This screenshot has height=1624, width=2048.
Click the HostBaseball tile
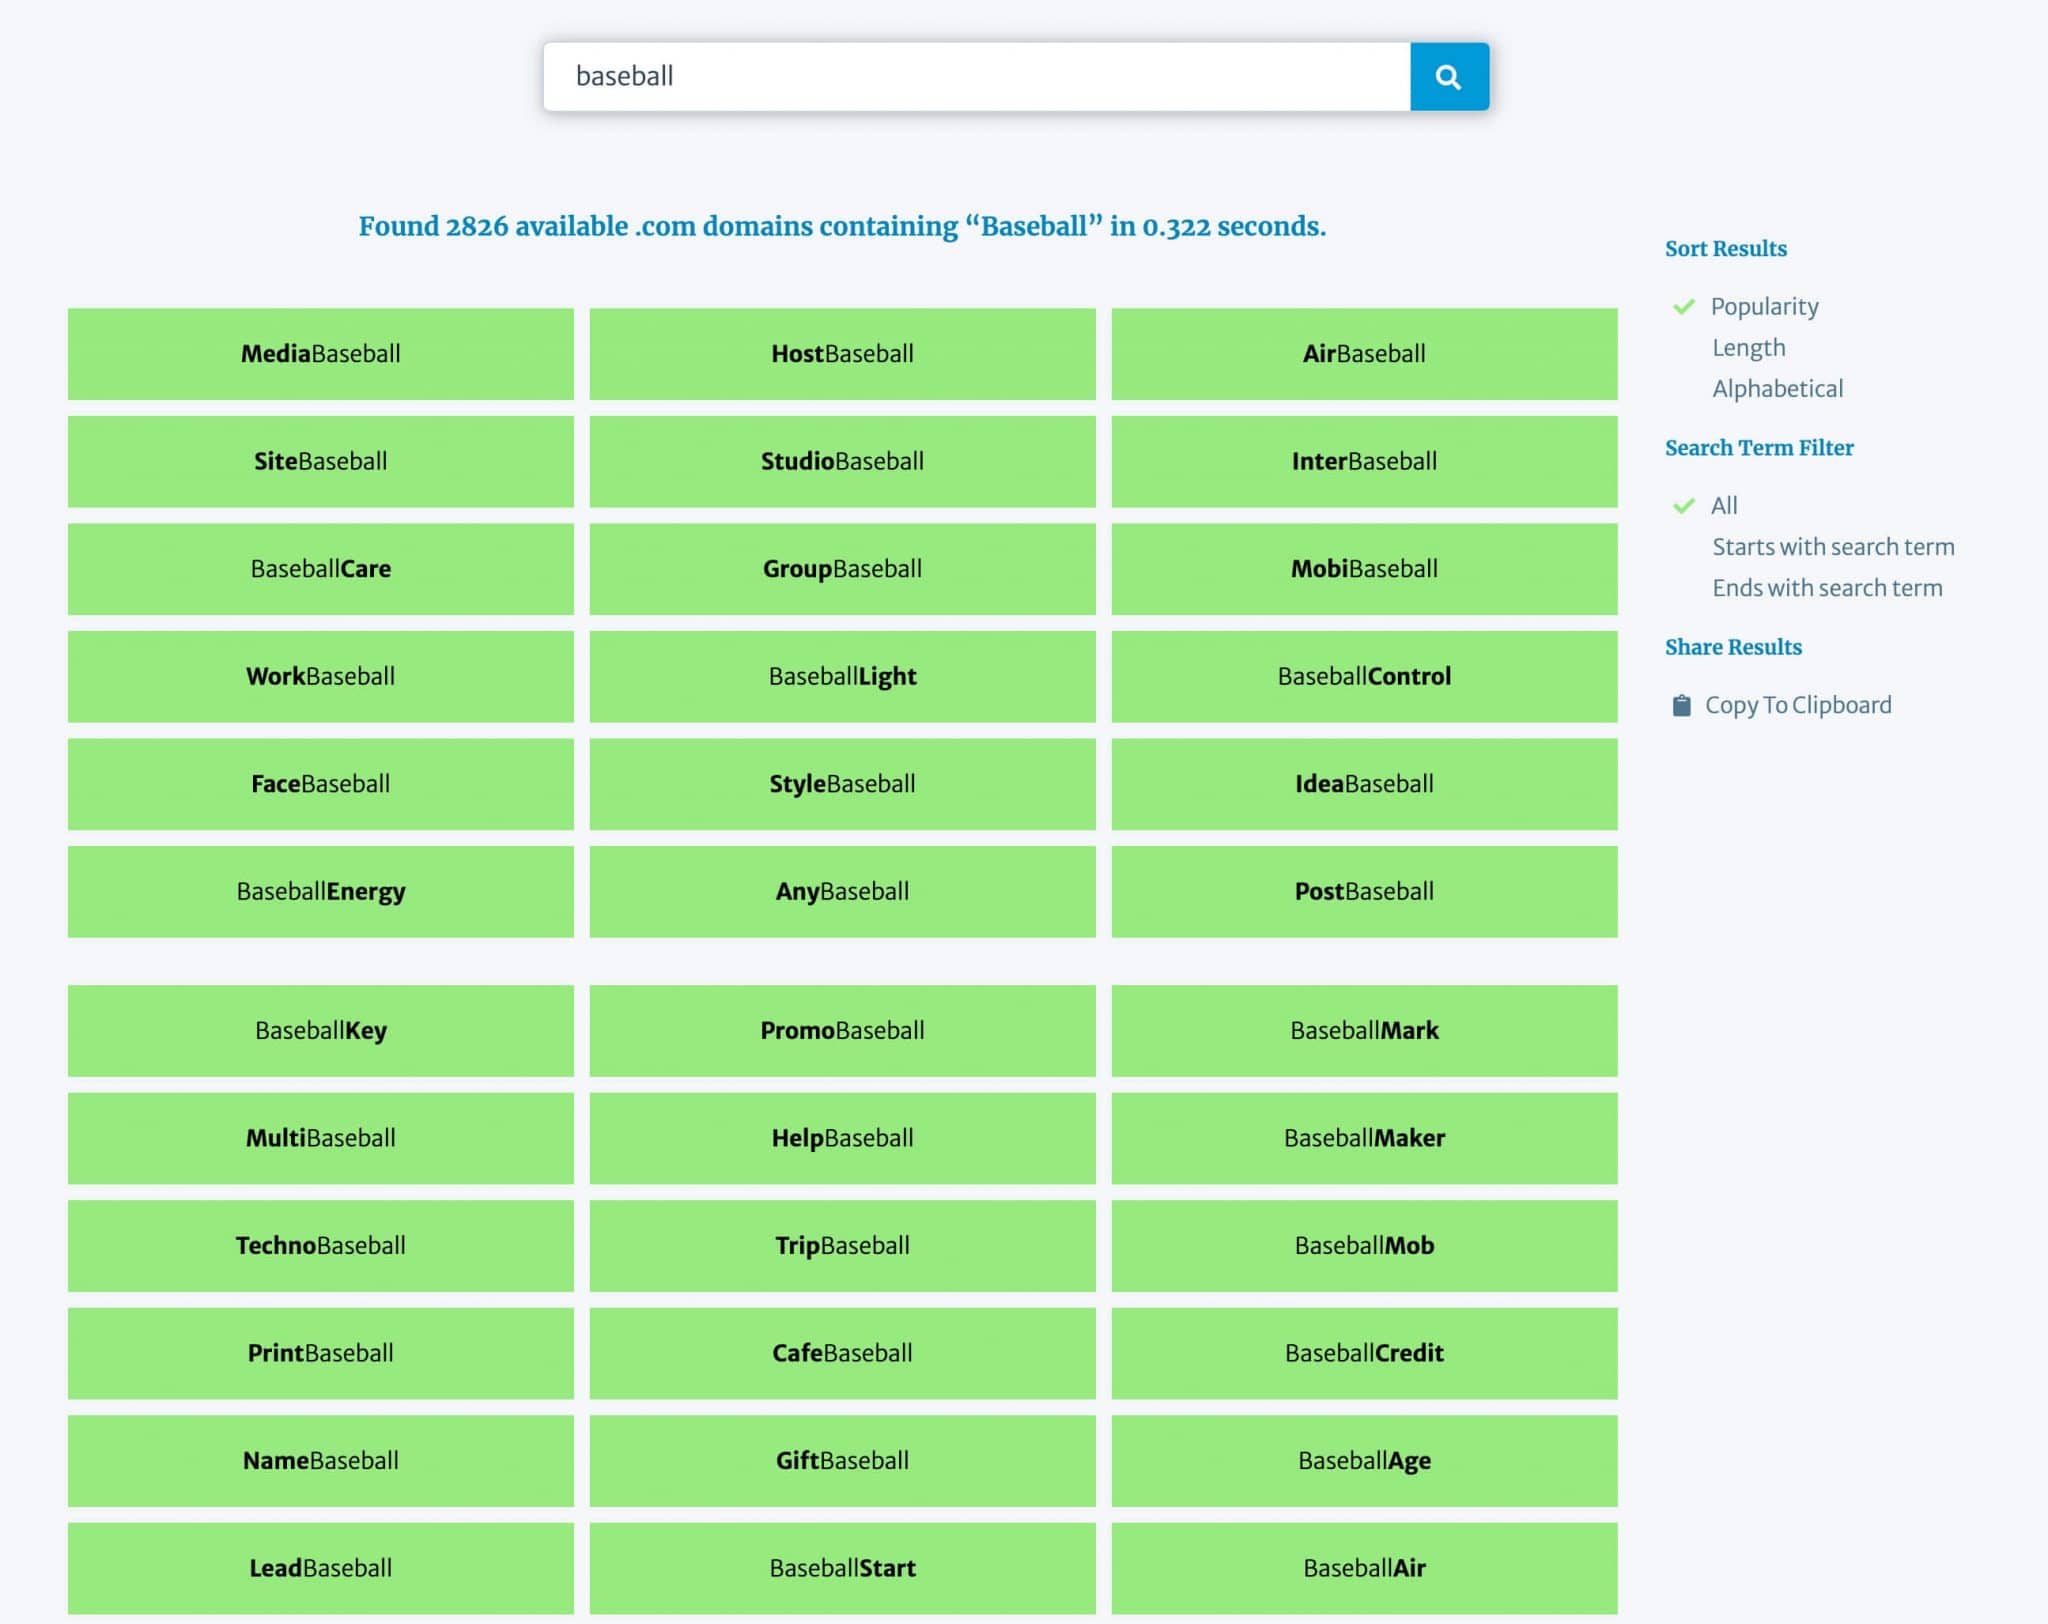point(842,353)
